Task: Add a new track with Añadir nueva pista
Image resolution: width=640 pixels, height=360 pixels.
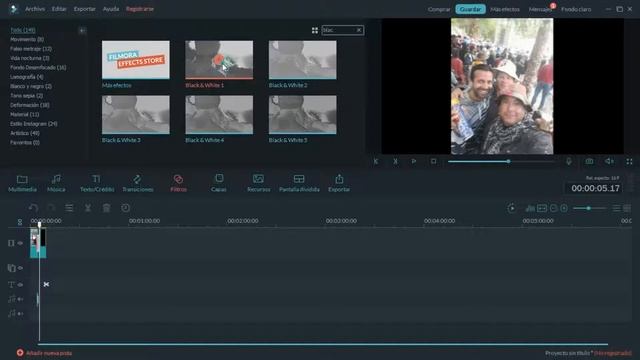Action: click(44, 353)
